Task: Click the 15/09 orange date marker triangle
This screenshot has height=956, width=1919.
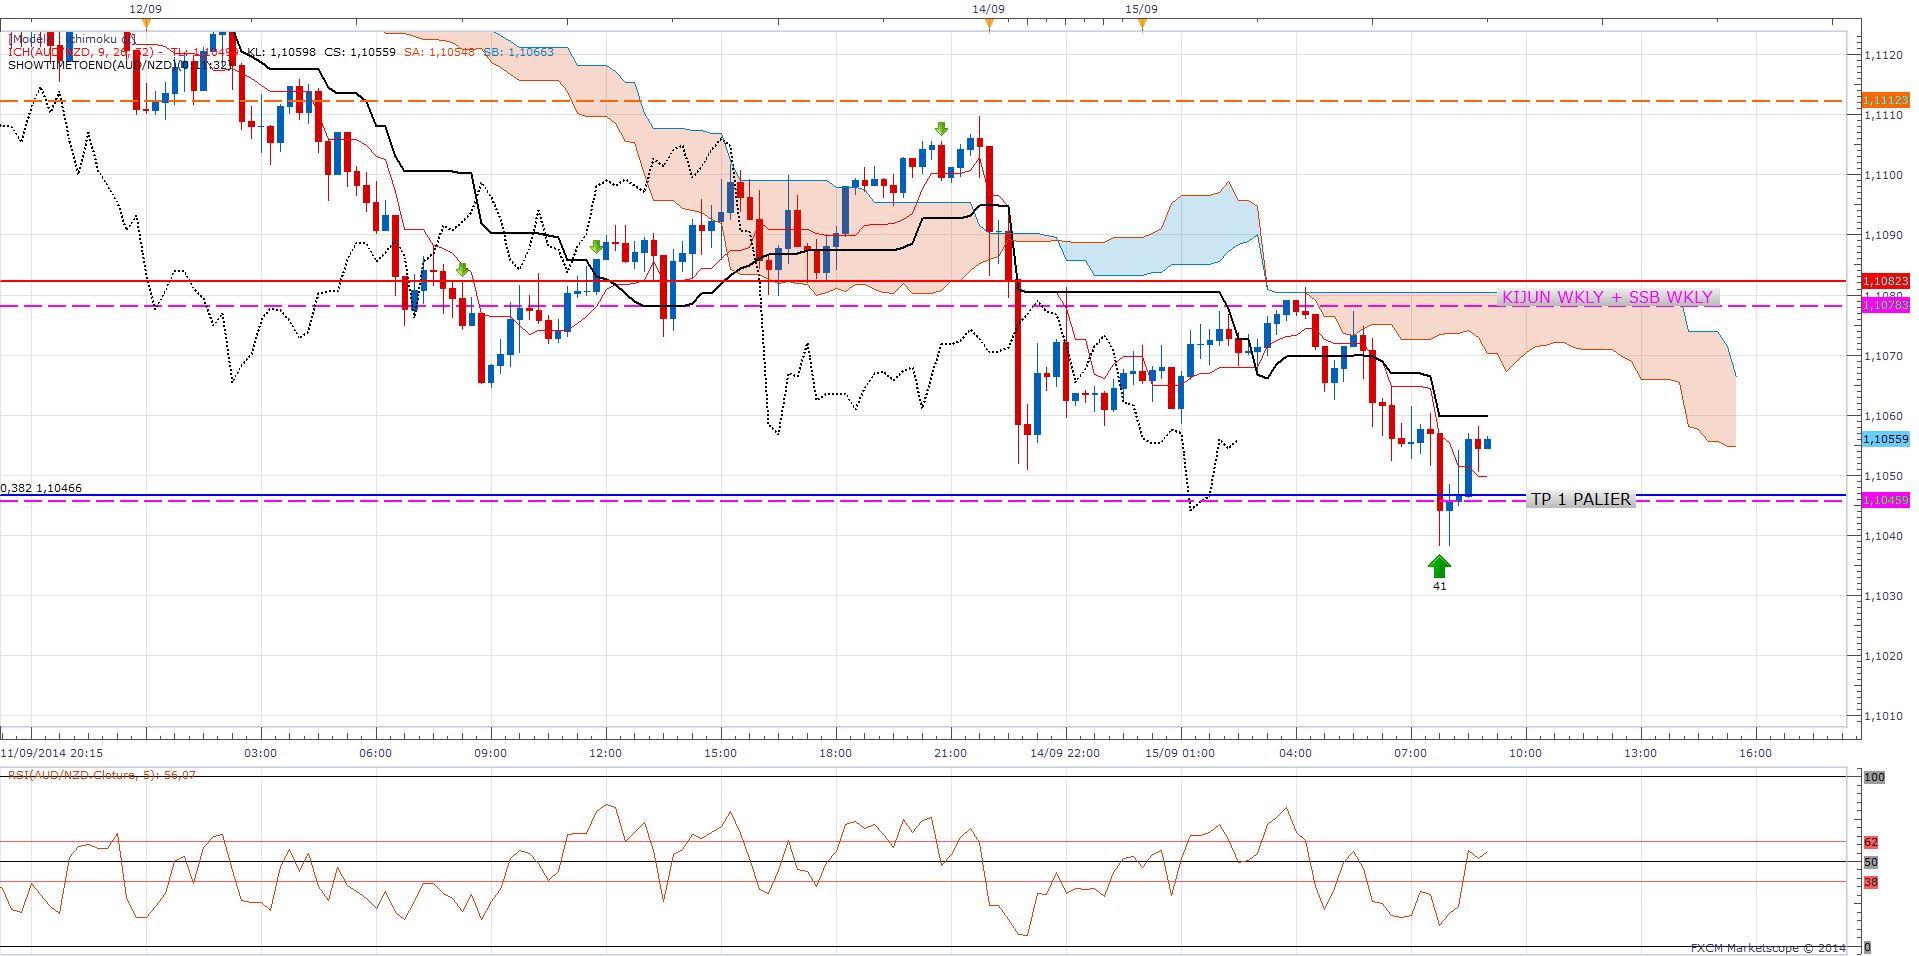Action: [x=1142, y=23]
